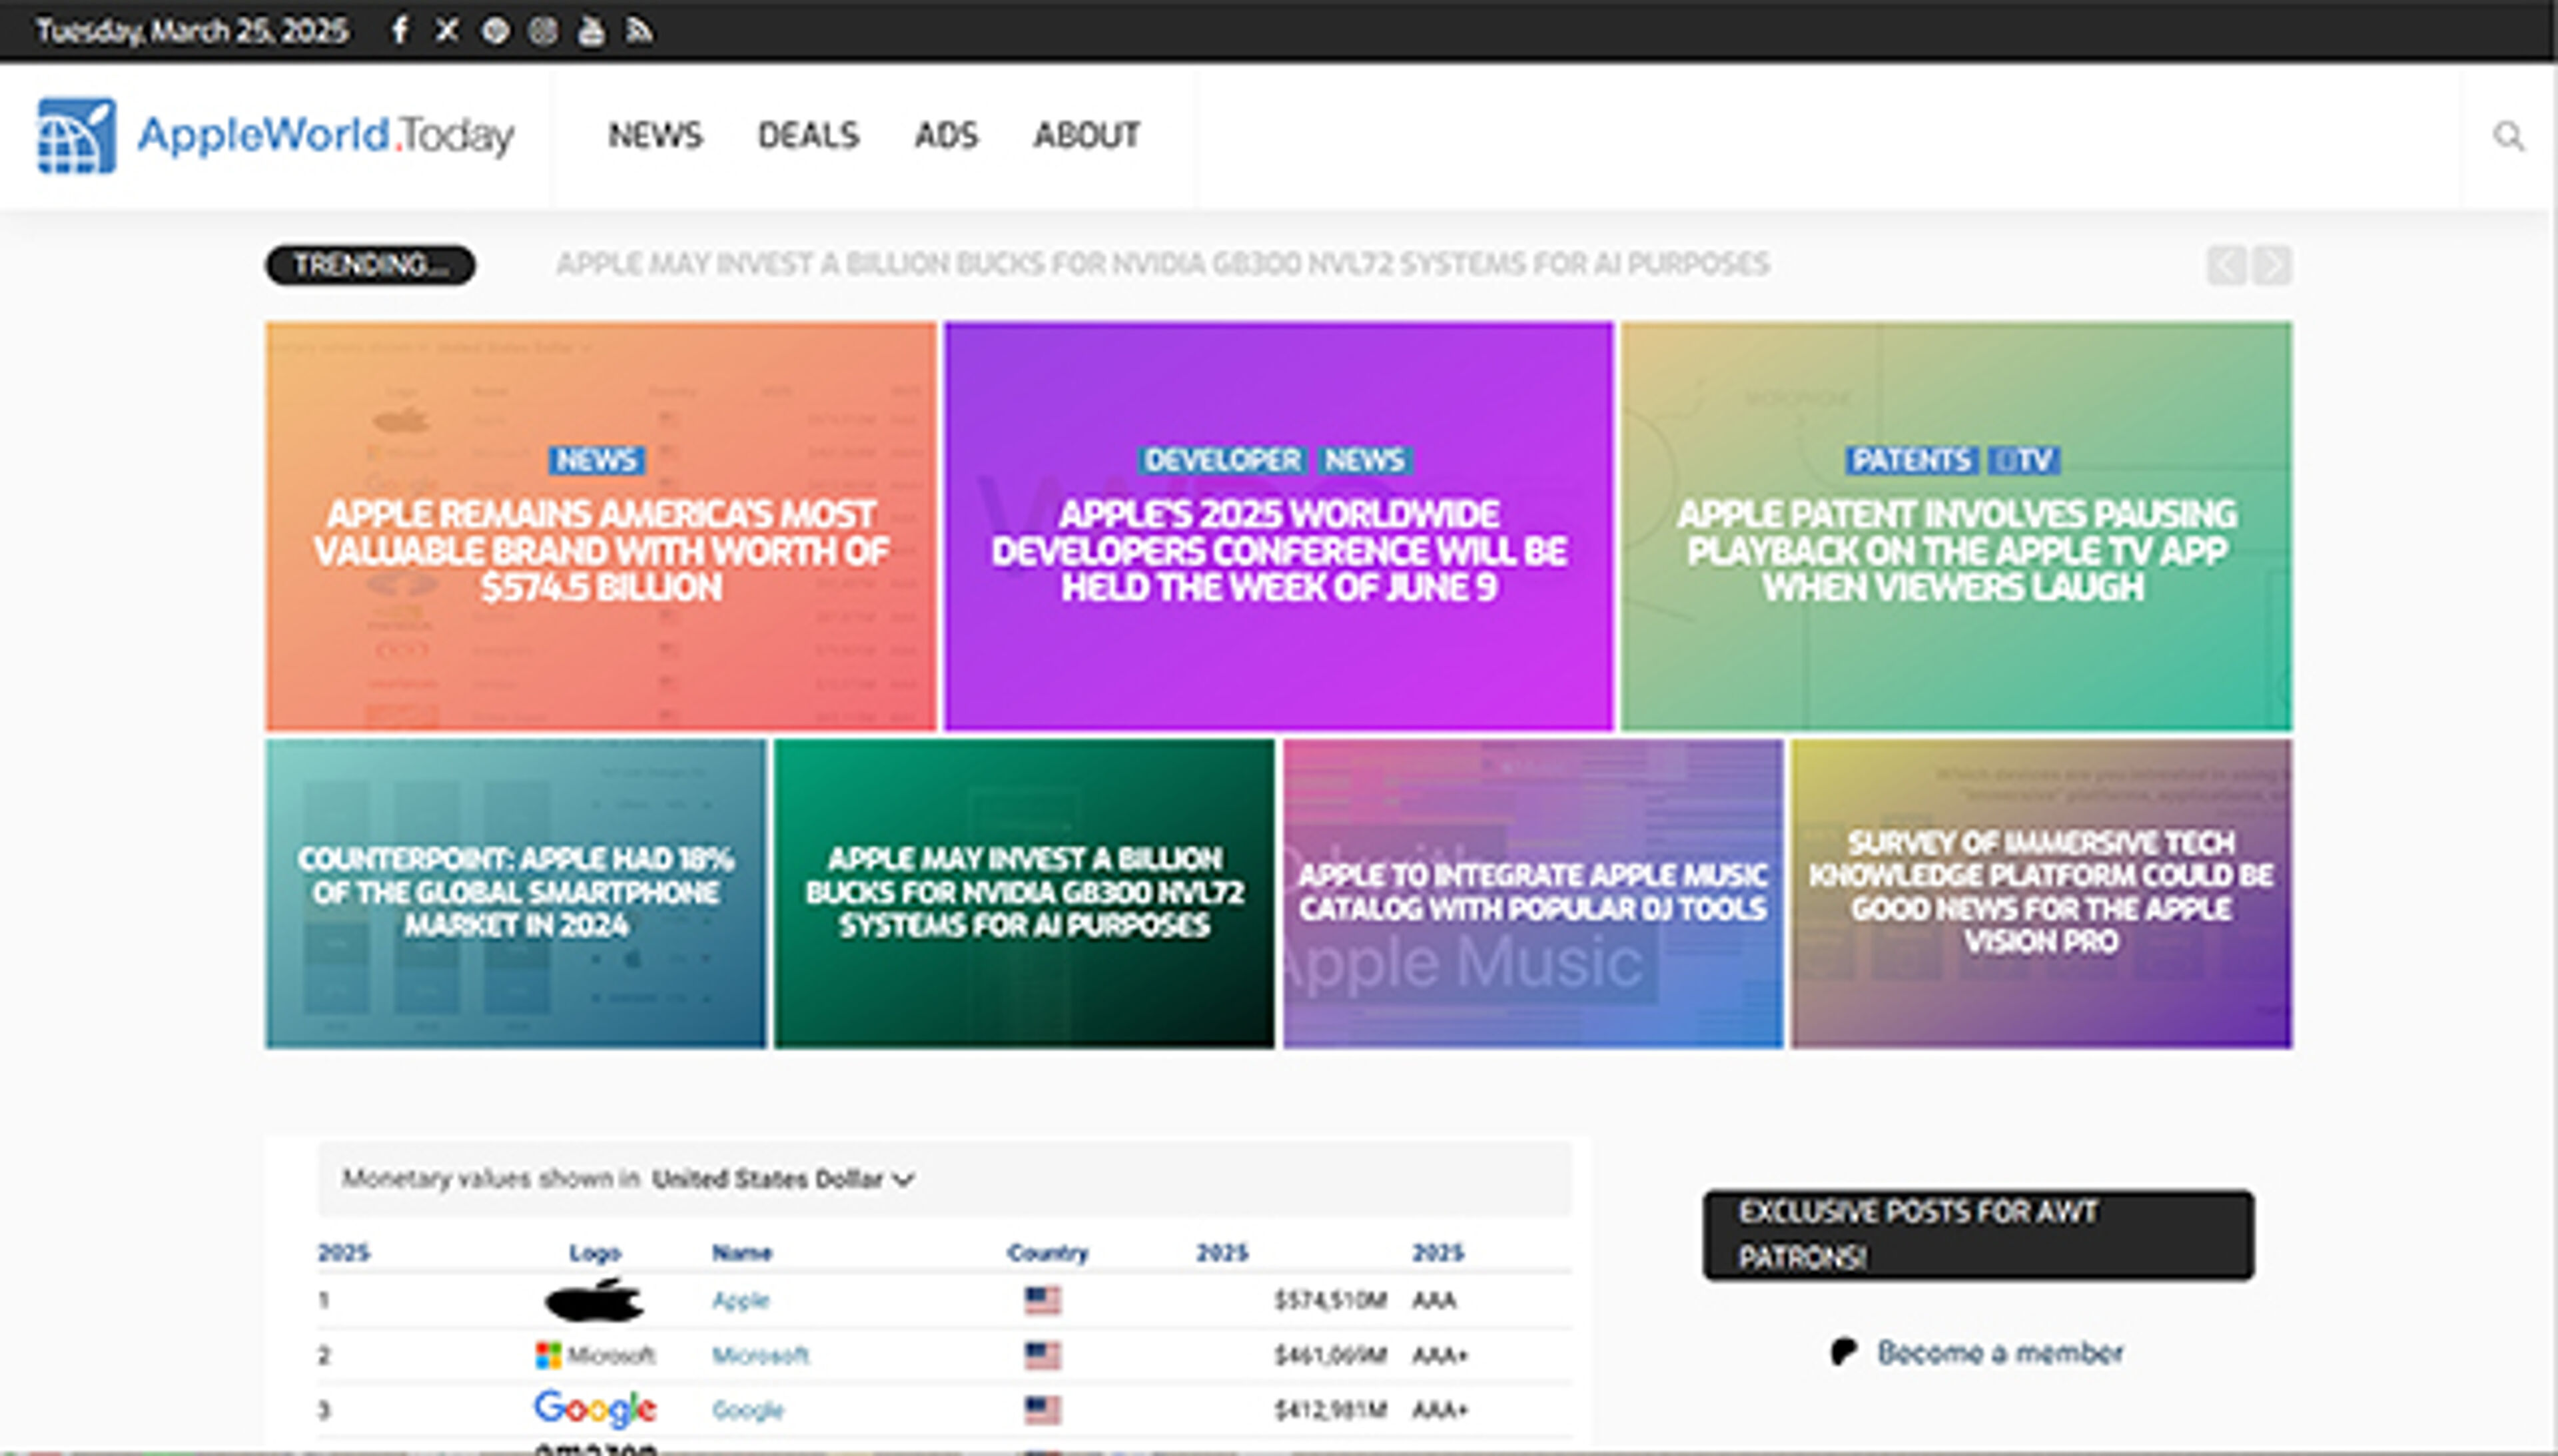Open the Deals menu item

click(808, 135)
